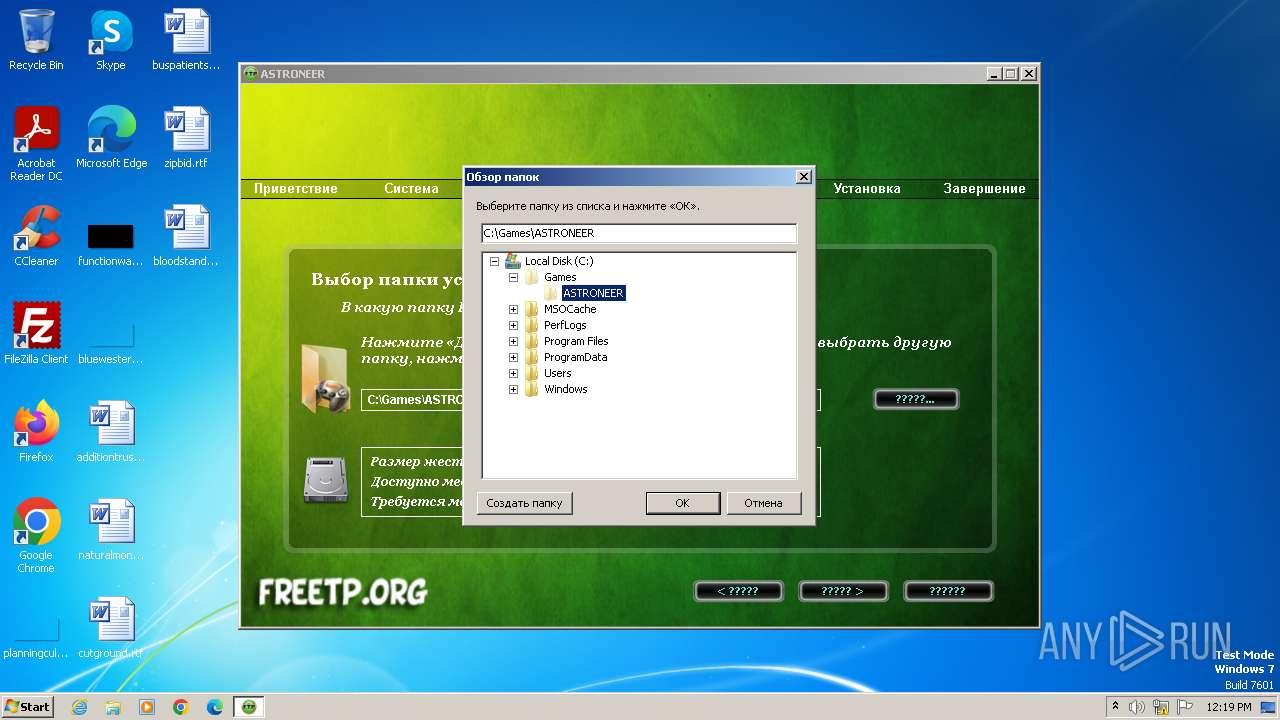The width and height of the screenshot is (1280, 720).
Task: Select the buspatients document icon
Action: coord(186,40)
